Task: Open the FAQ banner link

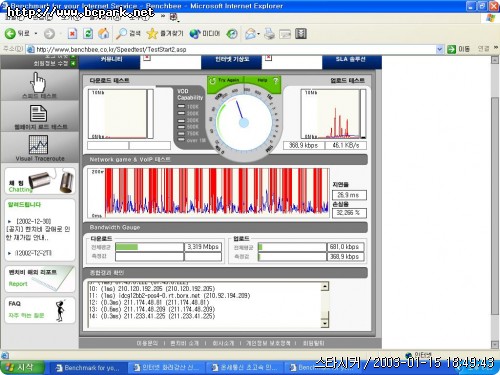Action: (40, 310)
